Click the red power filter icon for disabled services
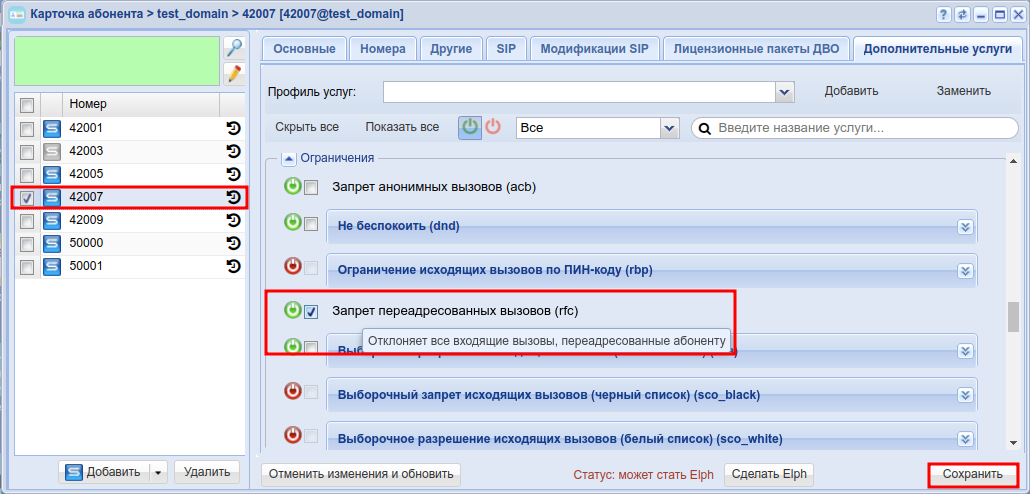The width and height of the screenshot is (1030, 494). tap(493, 127)
